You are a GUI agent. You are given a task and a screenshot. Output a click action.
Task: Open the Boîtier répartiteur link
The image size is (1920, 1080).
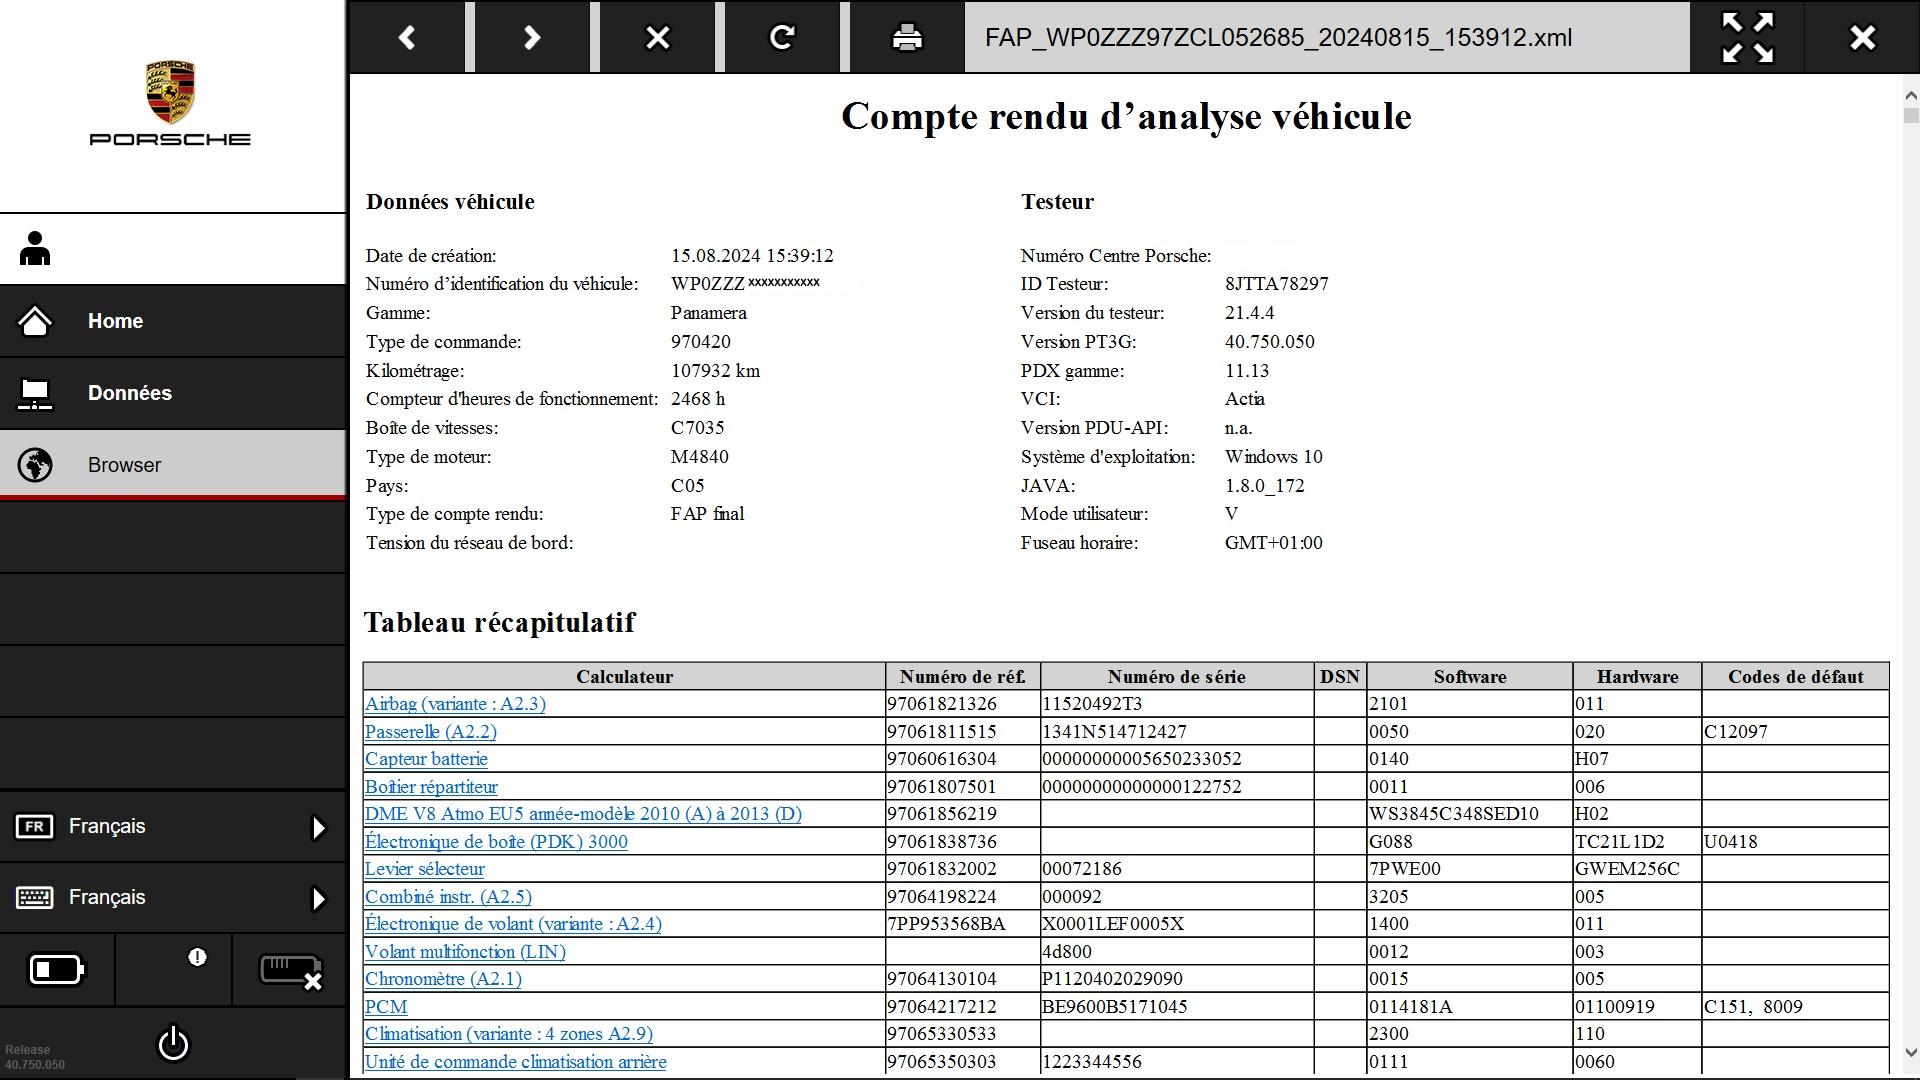point(431,787)
